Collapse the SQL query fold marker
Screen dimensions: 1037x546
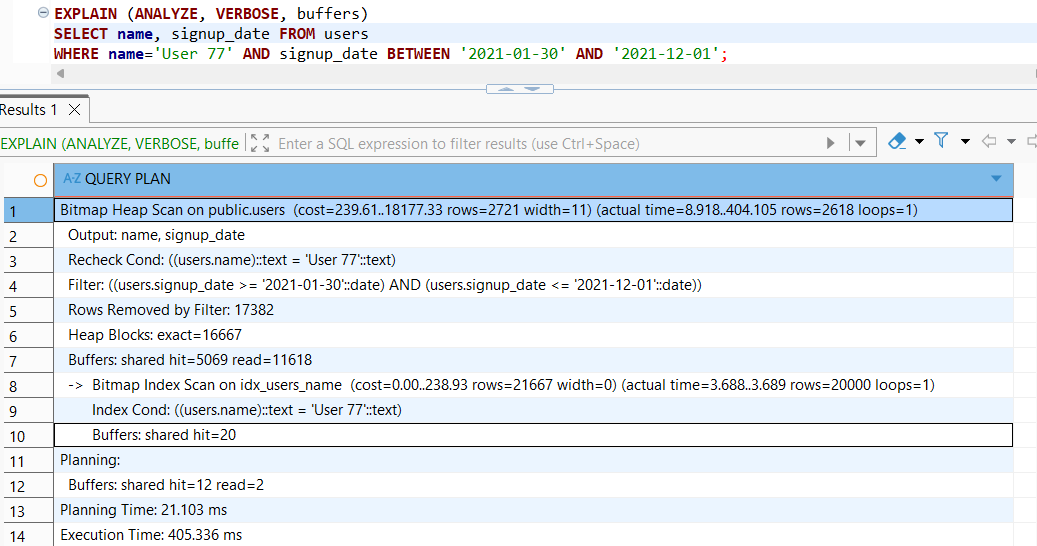pyautogui.click(x=43, y=13)
